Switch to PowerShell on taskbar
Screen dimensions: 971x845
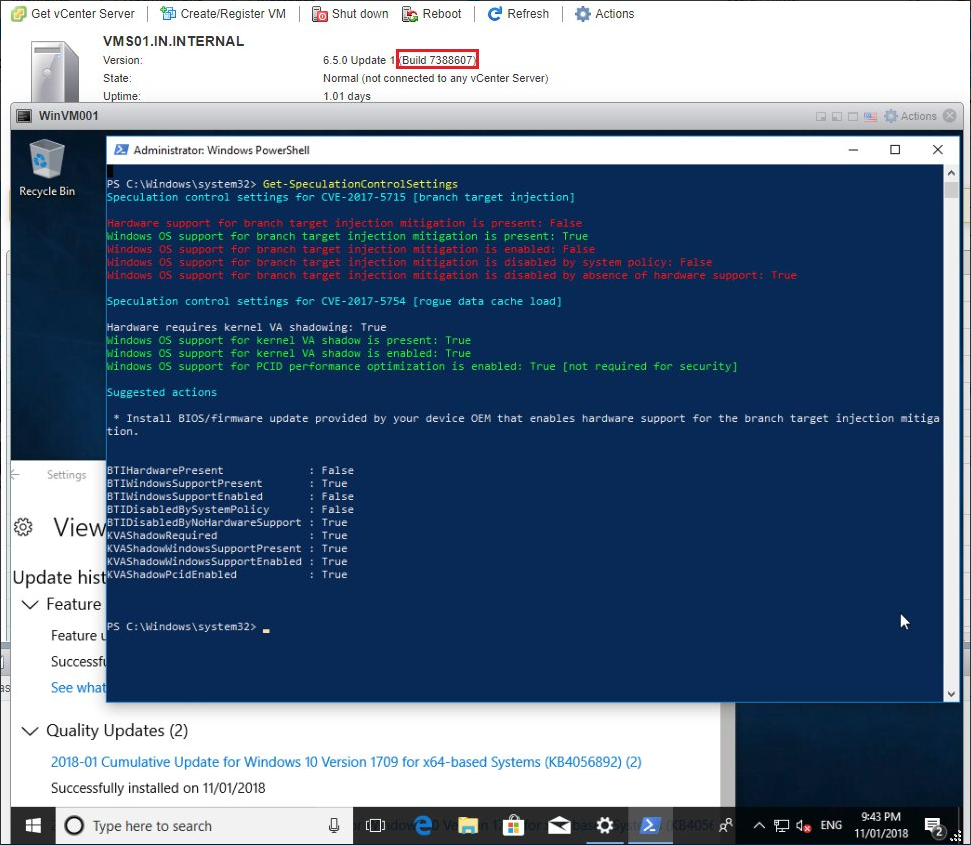pos(650,825)
